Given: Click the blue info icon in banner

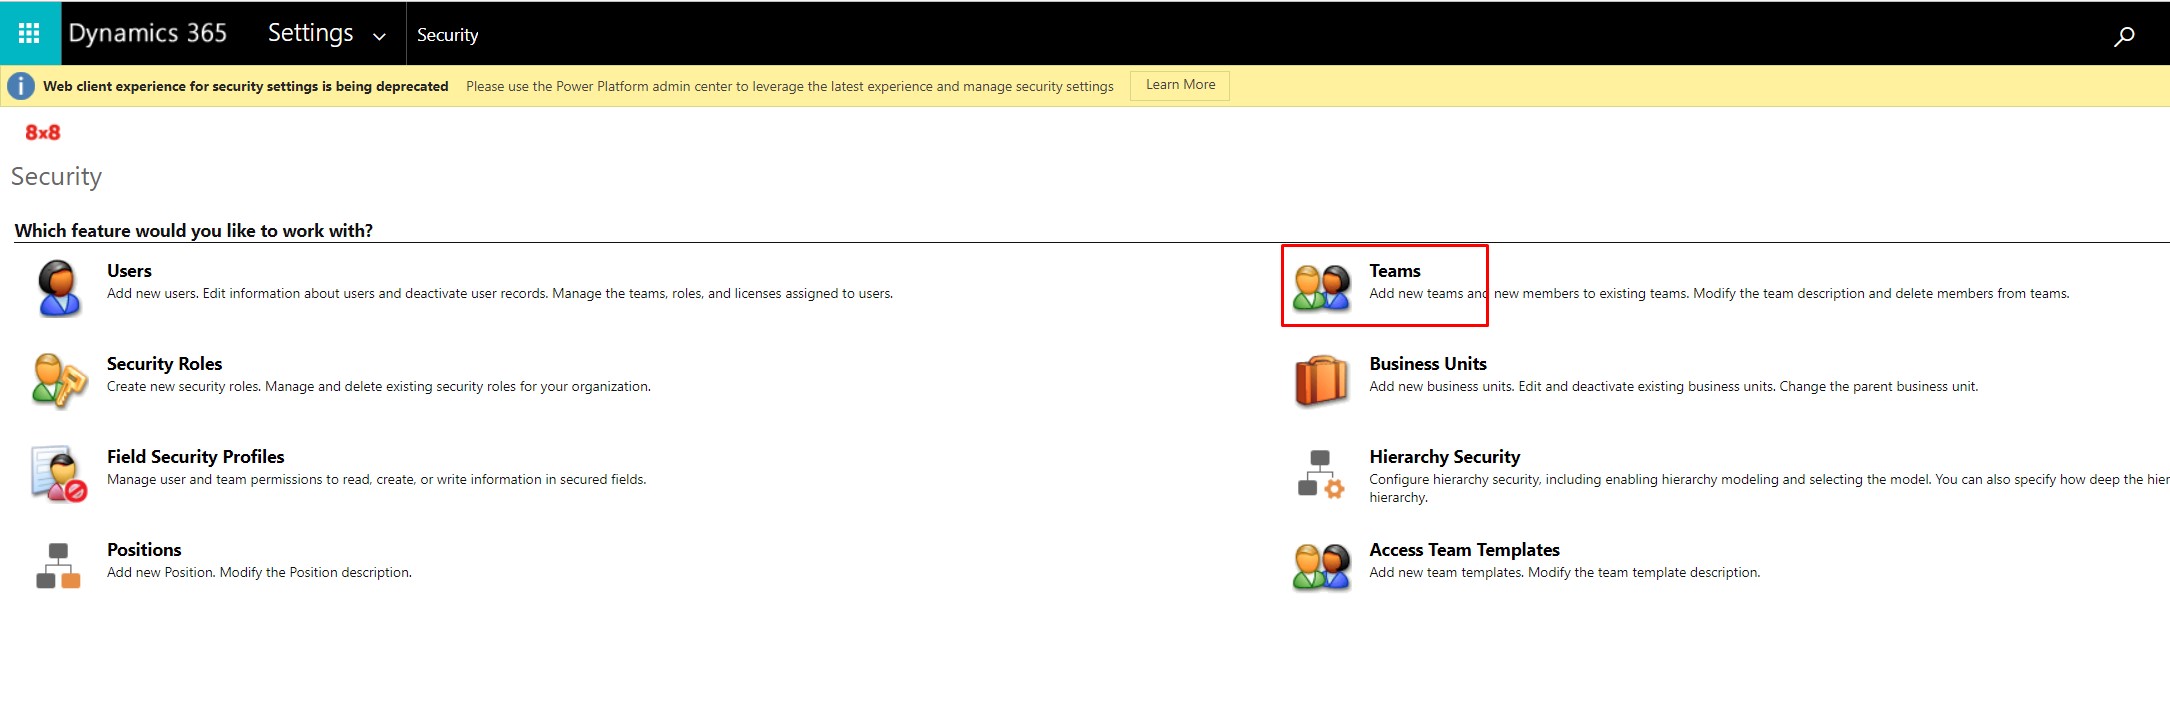Looking at the screenshot, I should click(21, 86).
